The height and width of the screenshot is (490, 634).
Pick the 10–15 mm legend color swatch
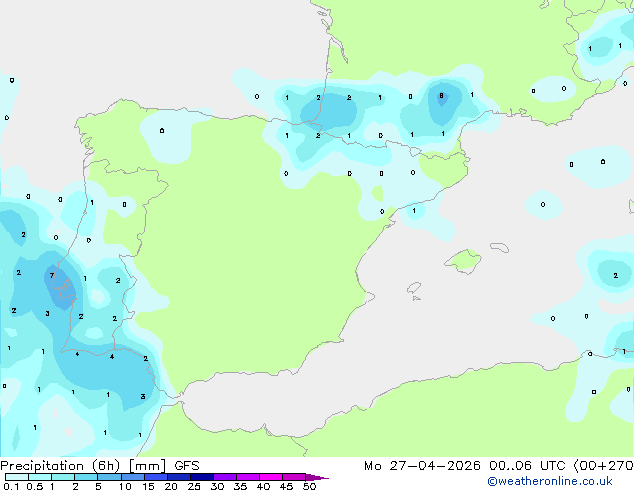coord(132,477)
